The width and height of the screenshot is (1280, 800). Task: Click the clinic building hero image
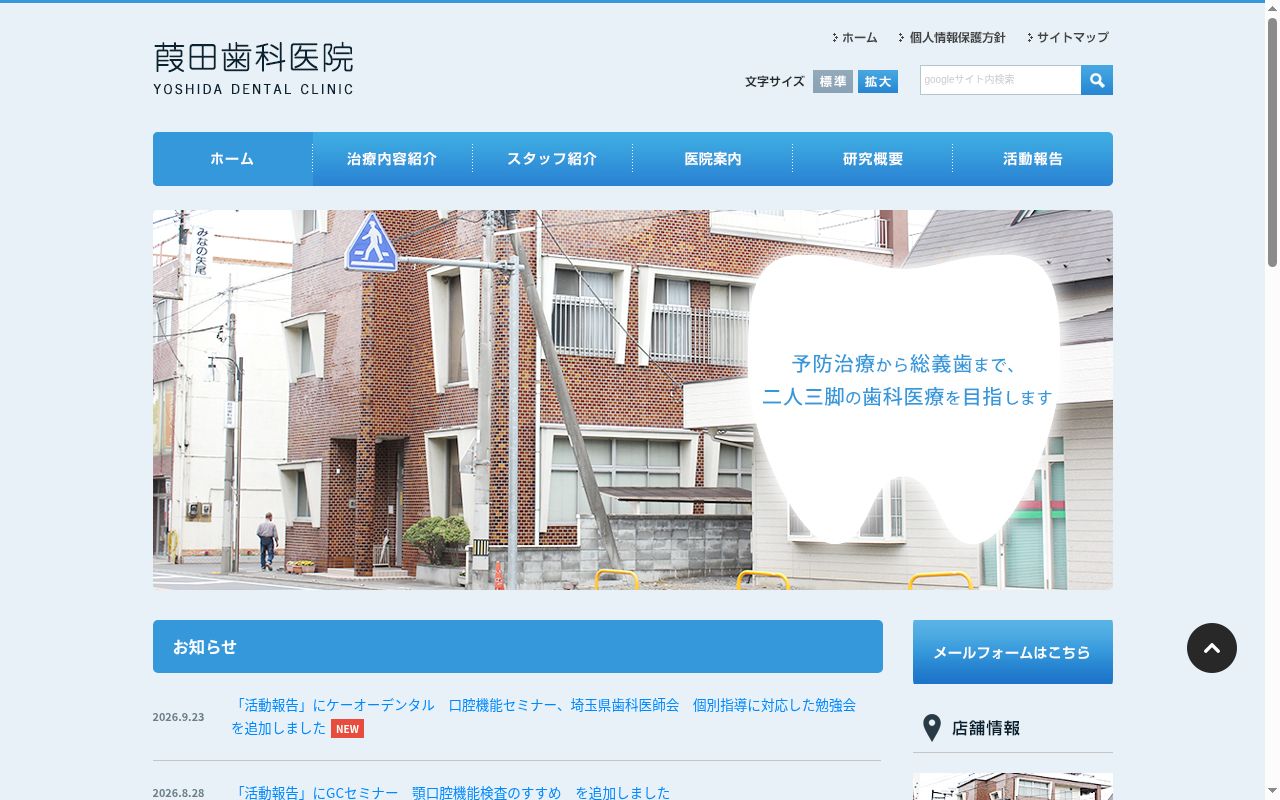[633, 400]
